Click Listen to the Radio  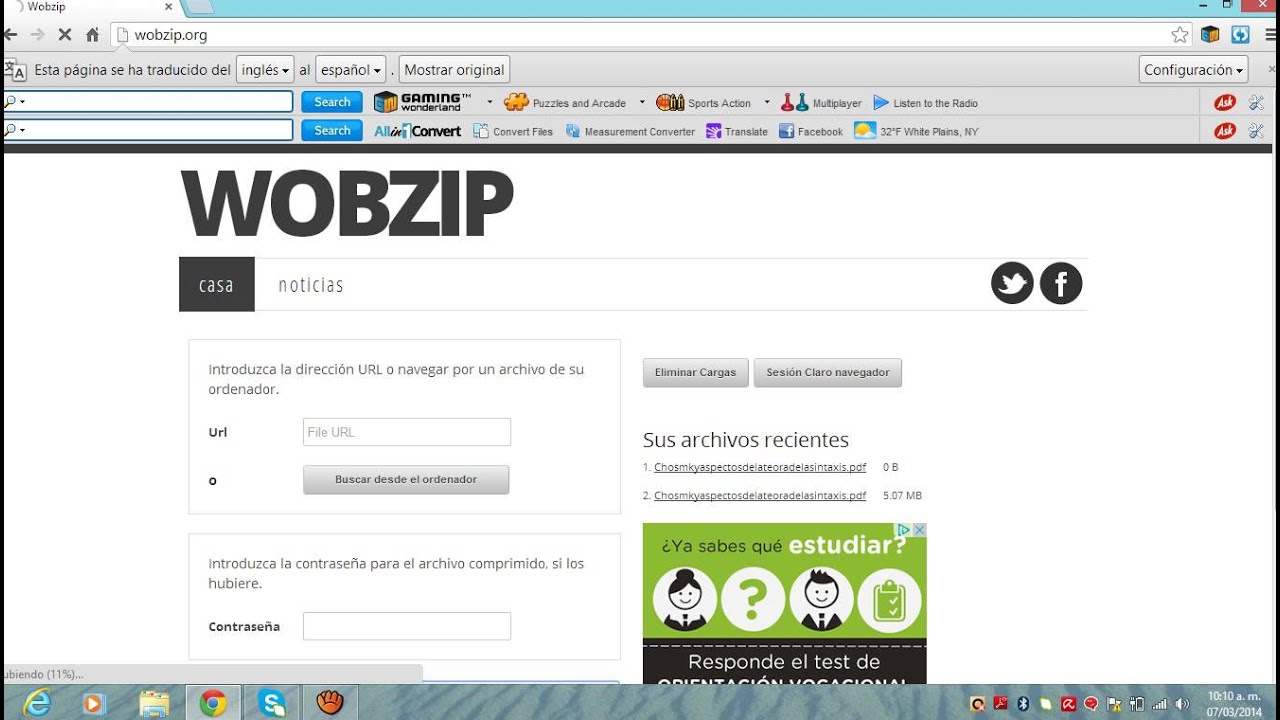(925, 103)
